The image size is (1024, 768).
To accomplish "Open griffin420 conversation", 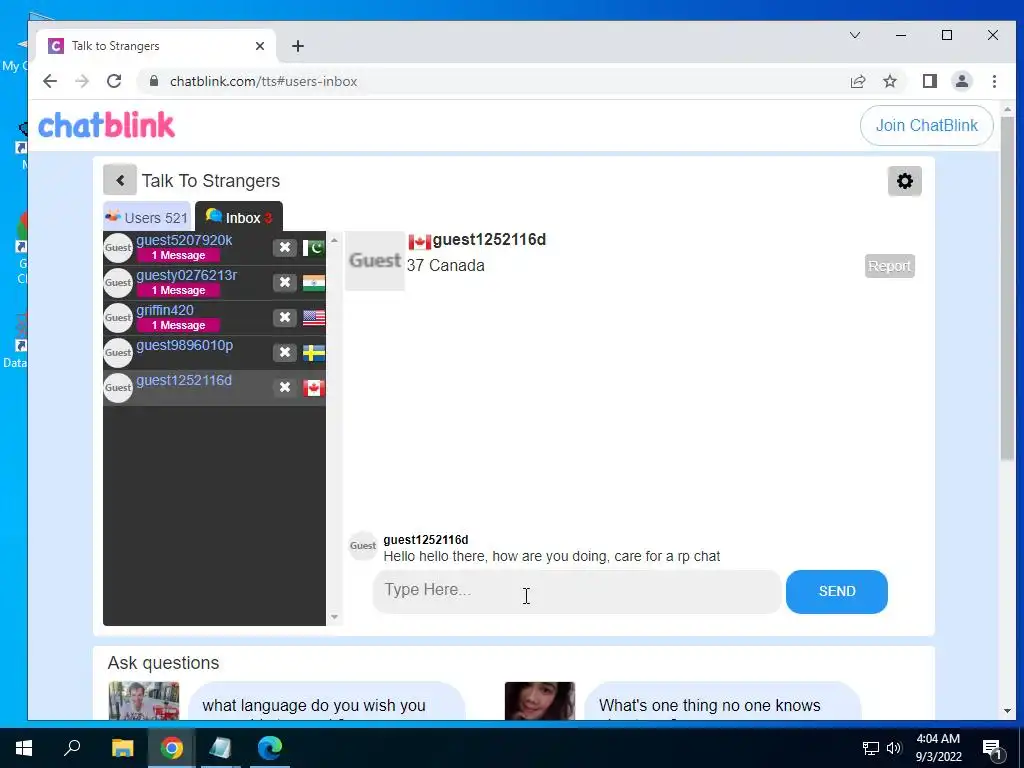I will 214,318.
